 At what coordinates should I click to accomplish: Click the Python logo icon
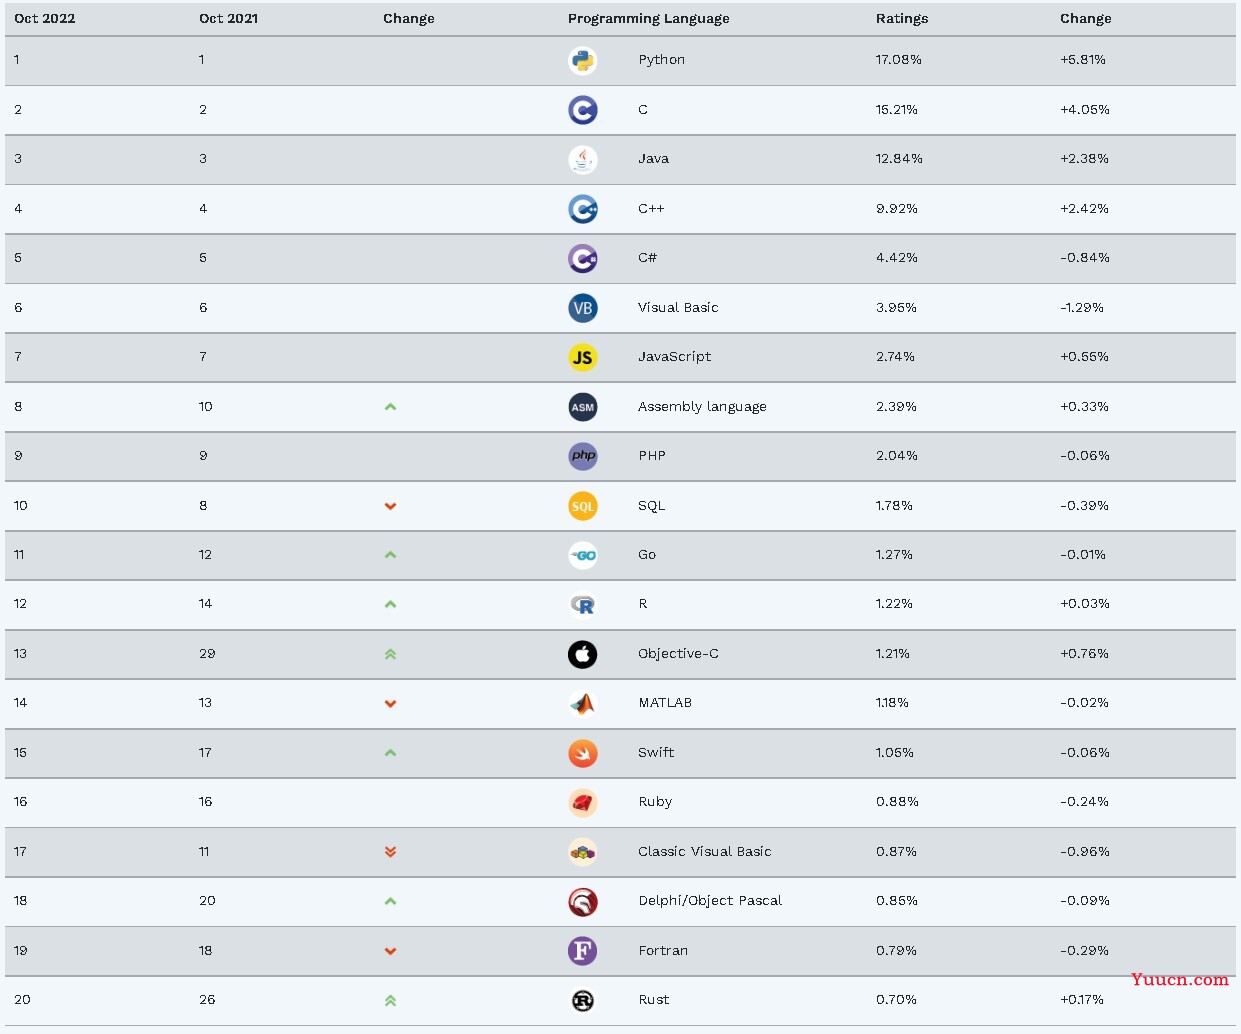point(583,60)
